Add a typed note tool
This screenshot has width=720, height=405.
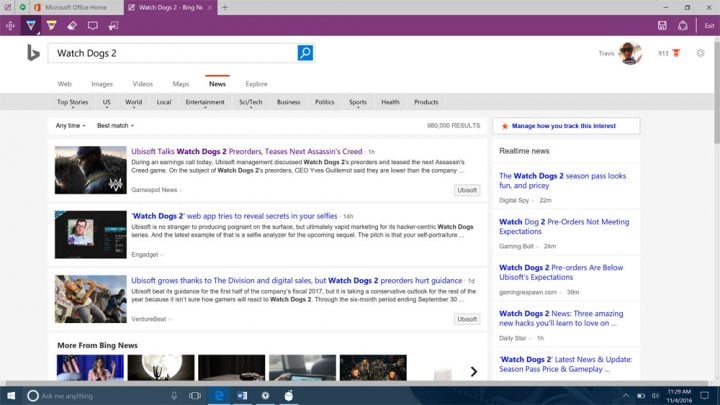click(93, 26)
